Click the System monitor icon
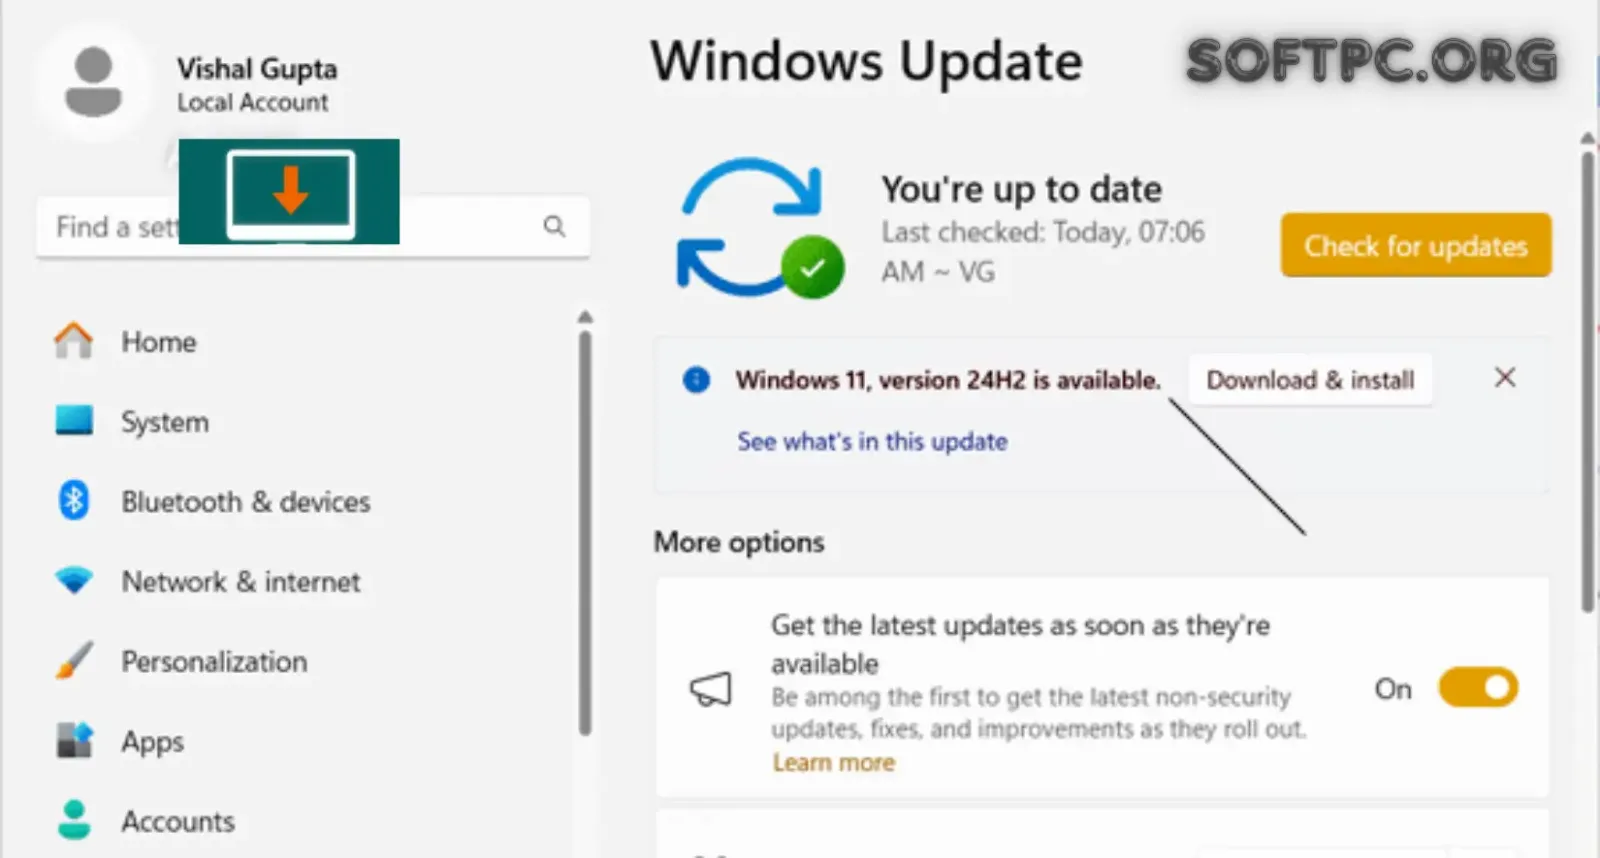 pos(73,421)
